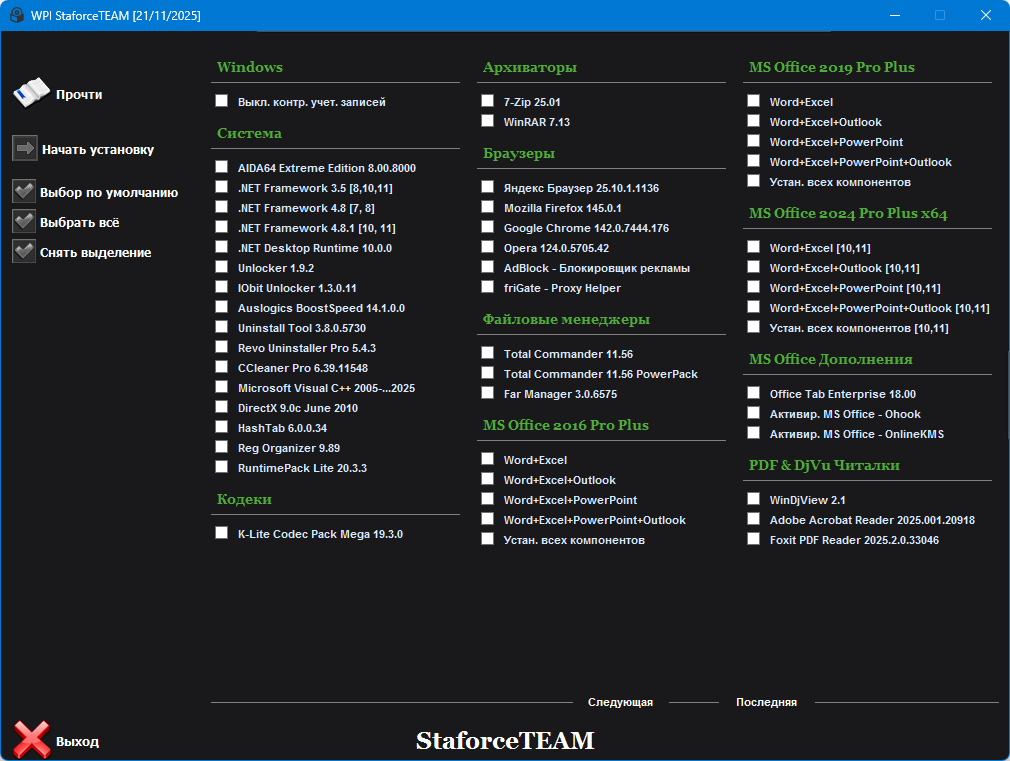Check the AIDA64 Extreme Edition 8.00.8000 box
Viewport: 1010px width, 761px height.
[x=222, y=167]
